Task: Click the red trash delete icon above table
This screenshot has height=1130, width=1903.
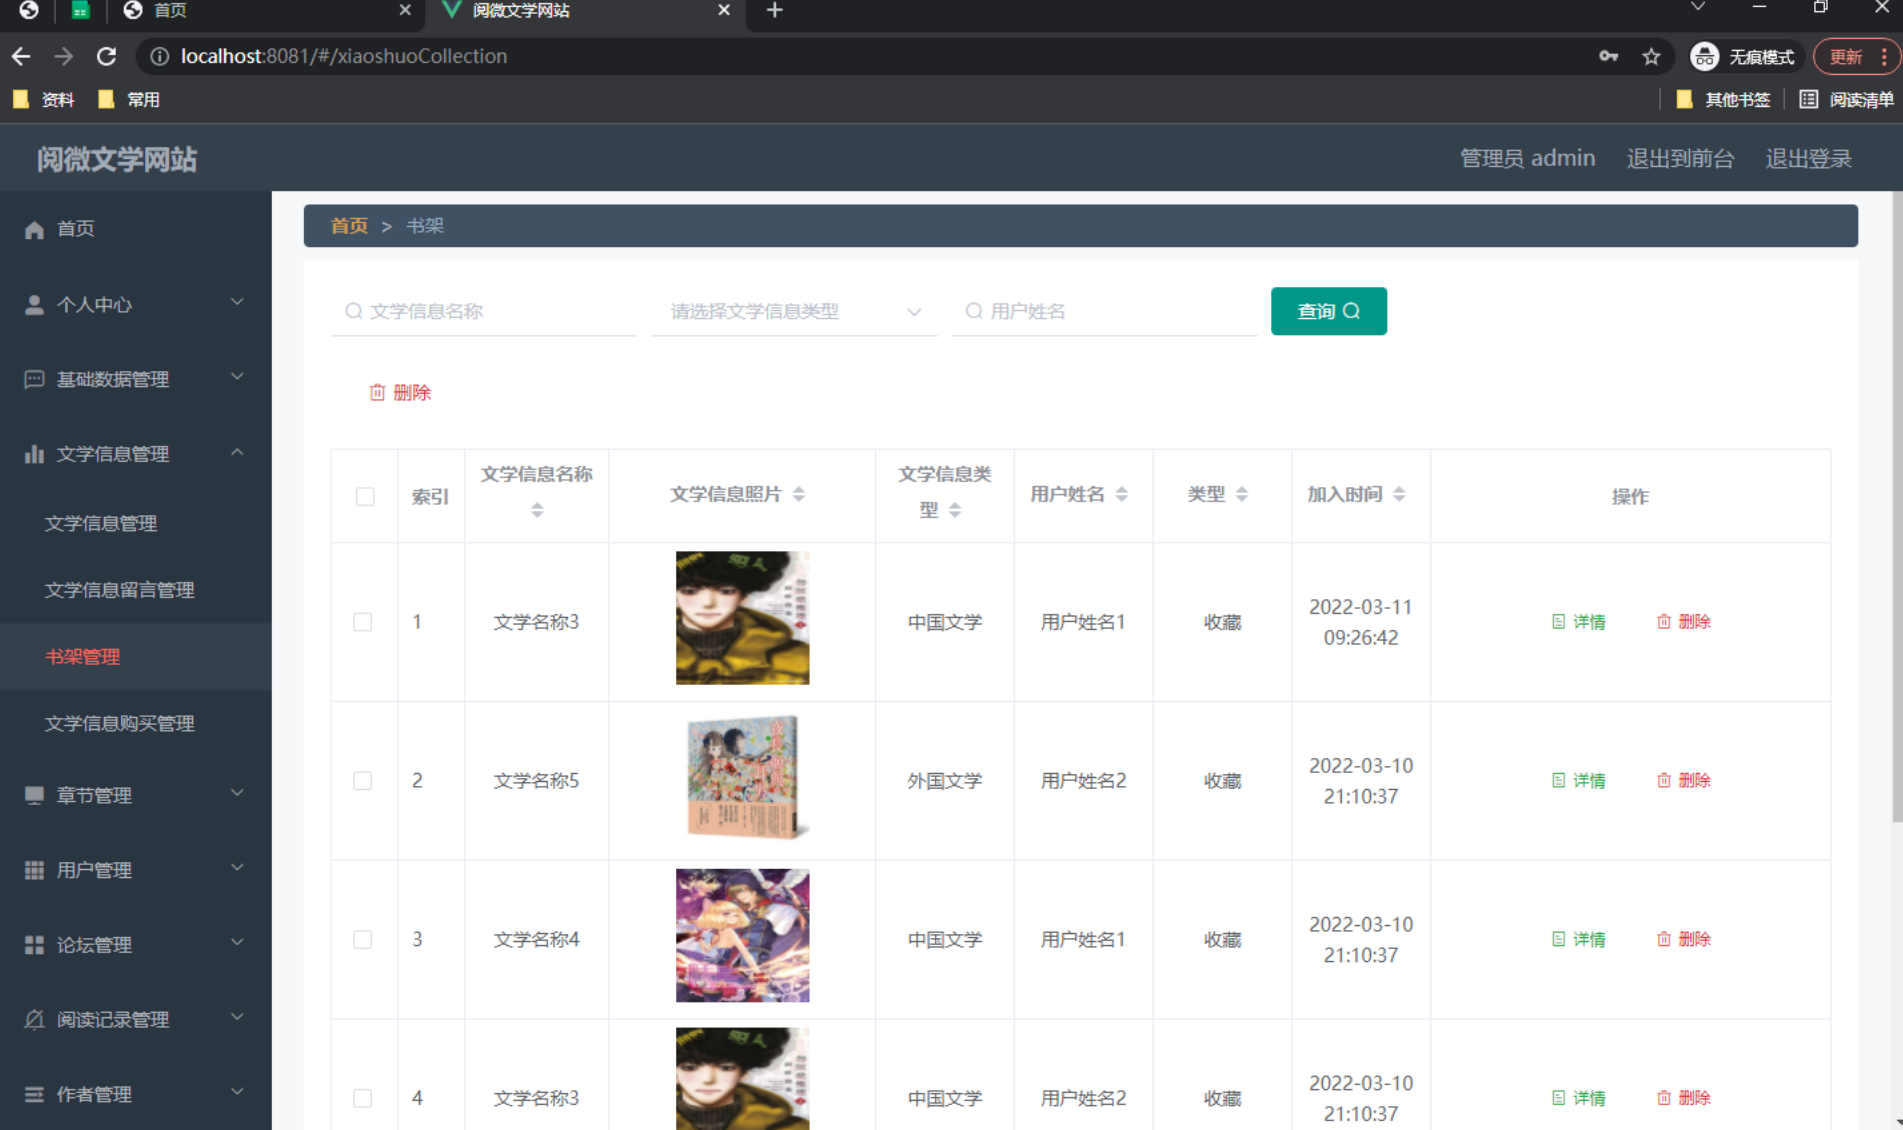Action: click(x=378, y=392)
